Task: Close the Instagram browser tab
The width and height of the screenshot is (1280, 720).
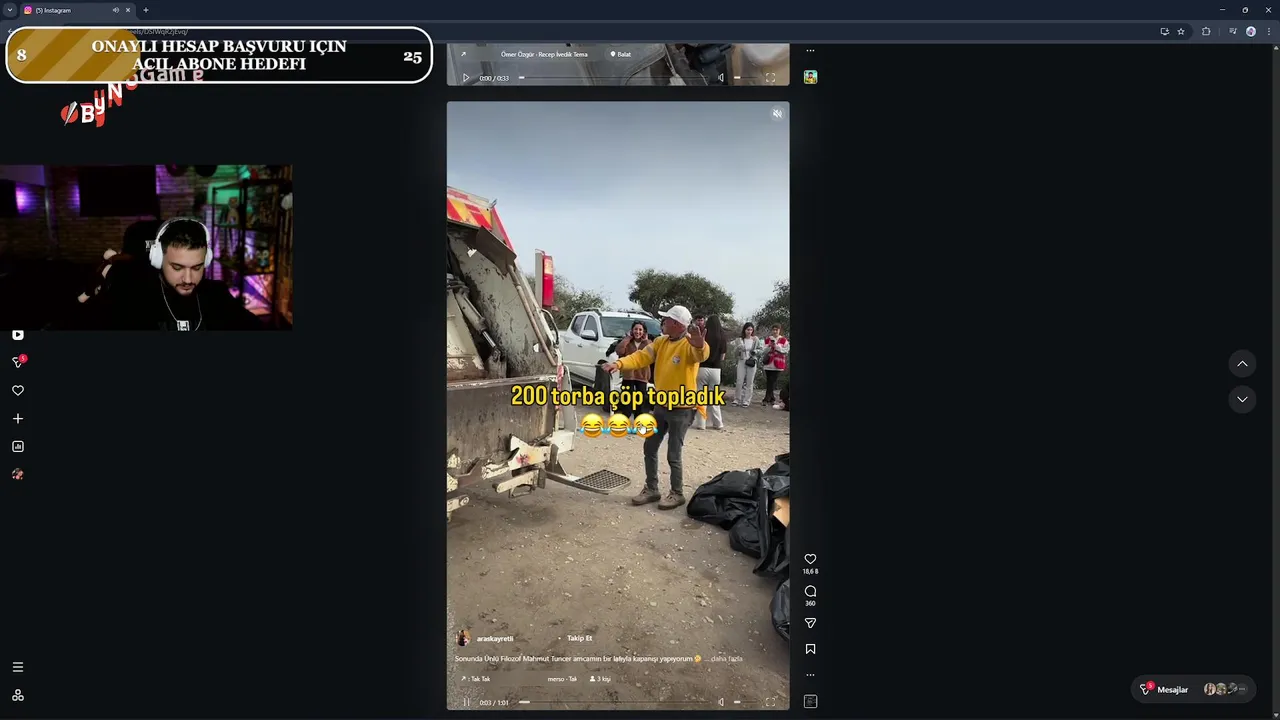Action: coord(128,10)
